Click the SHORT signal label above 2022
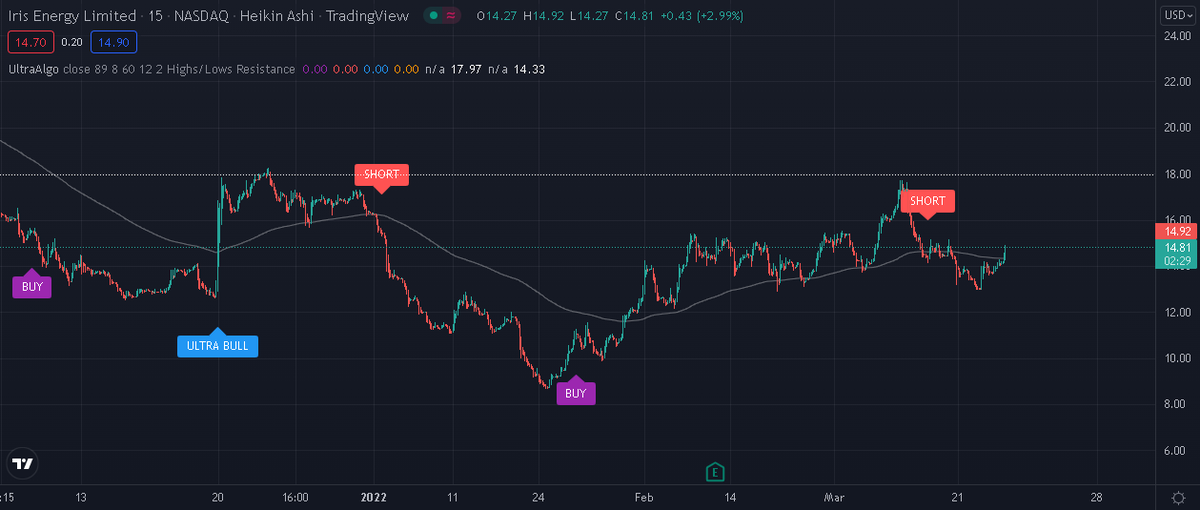 tap(382, 174)
